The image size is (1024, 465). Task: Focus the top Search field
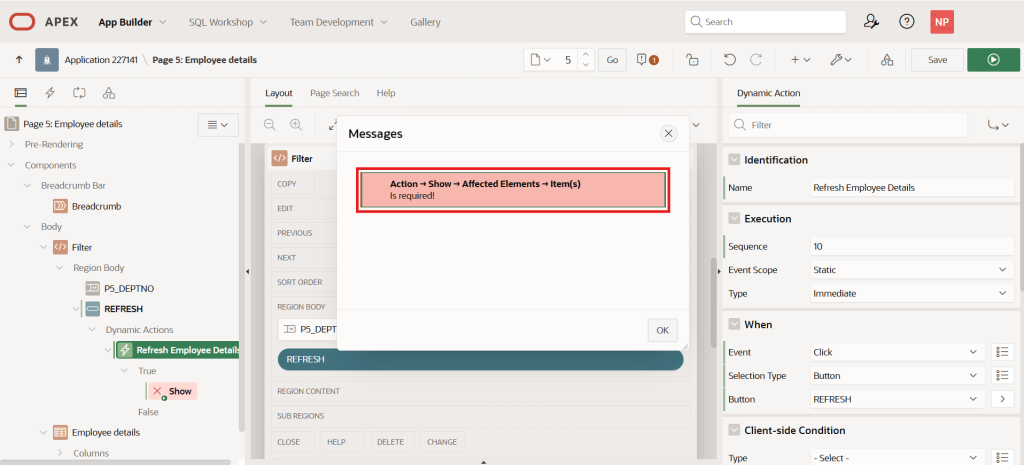point(765,22)
